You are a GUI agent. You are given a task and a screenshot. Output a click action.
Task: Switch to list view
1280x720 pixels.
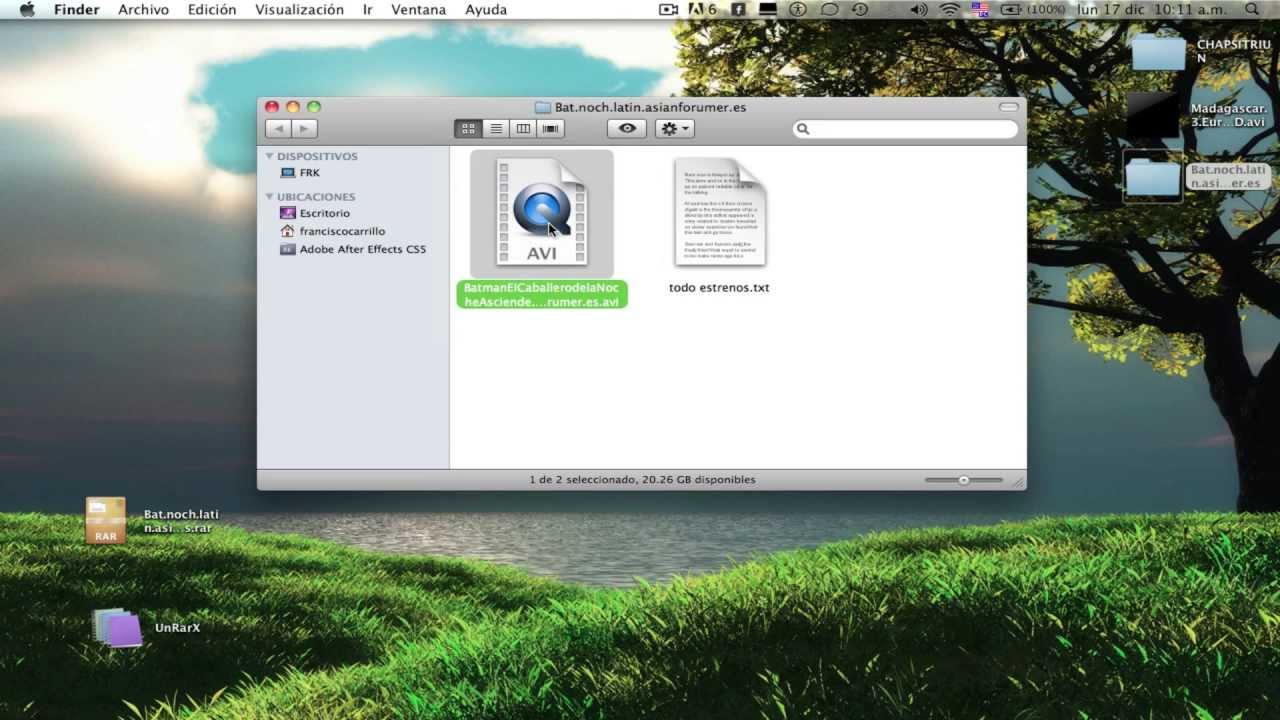tap(496, 128)
